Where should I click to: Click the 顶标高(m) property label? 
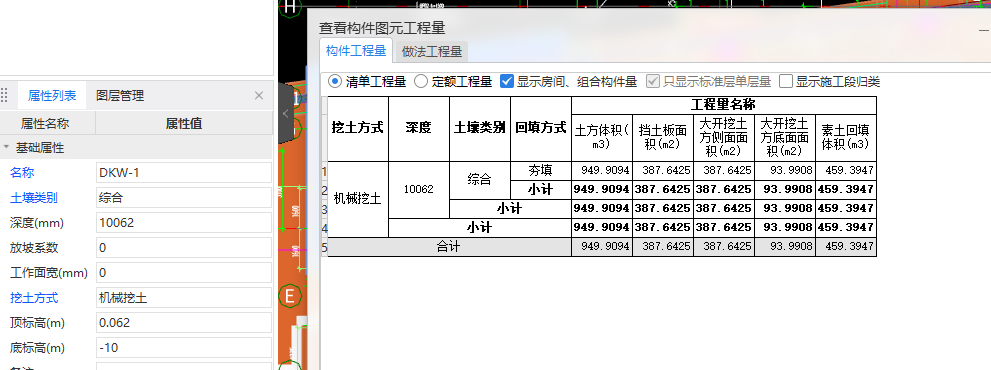coord(37,323)
